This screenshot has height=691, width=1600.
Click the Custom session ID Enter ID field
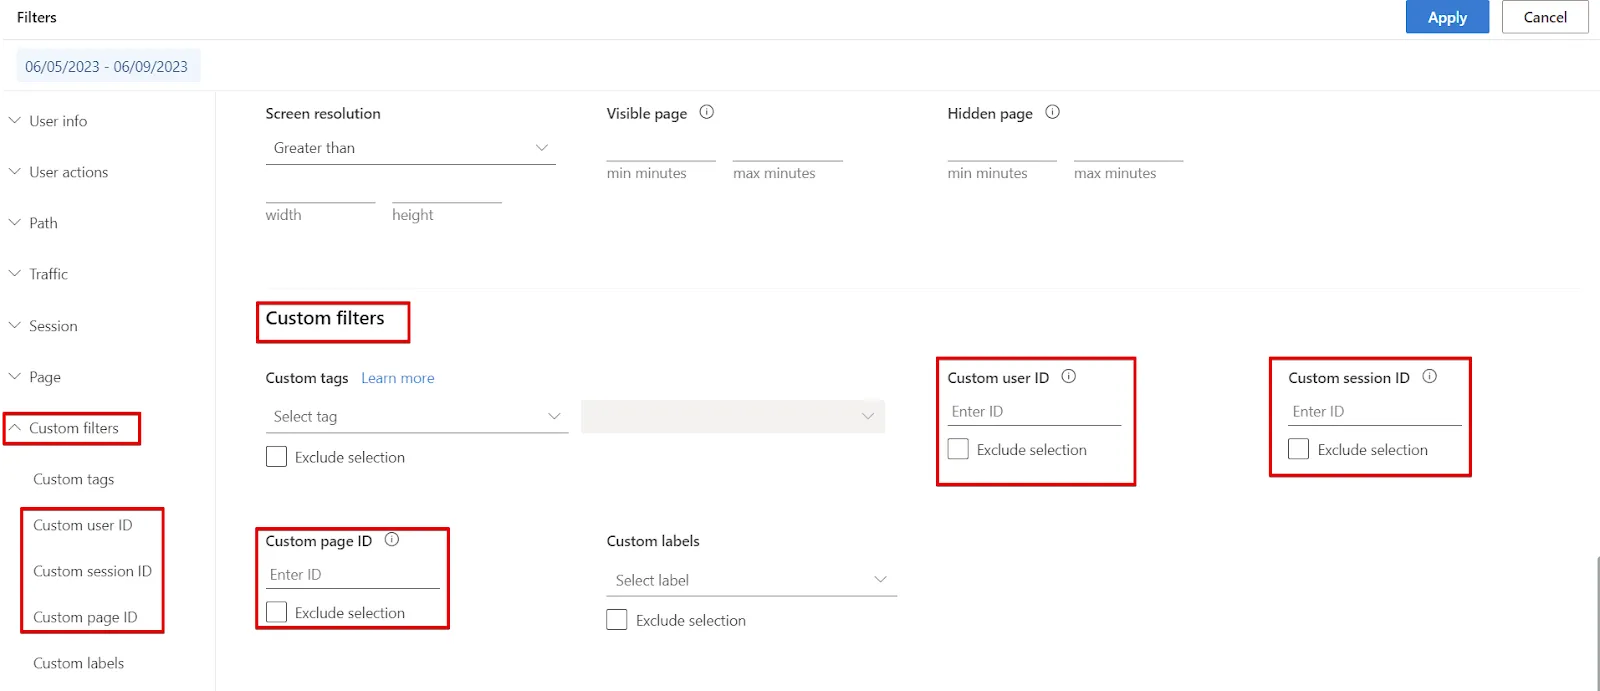coord(1375,412)
